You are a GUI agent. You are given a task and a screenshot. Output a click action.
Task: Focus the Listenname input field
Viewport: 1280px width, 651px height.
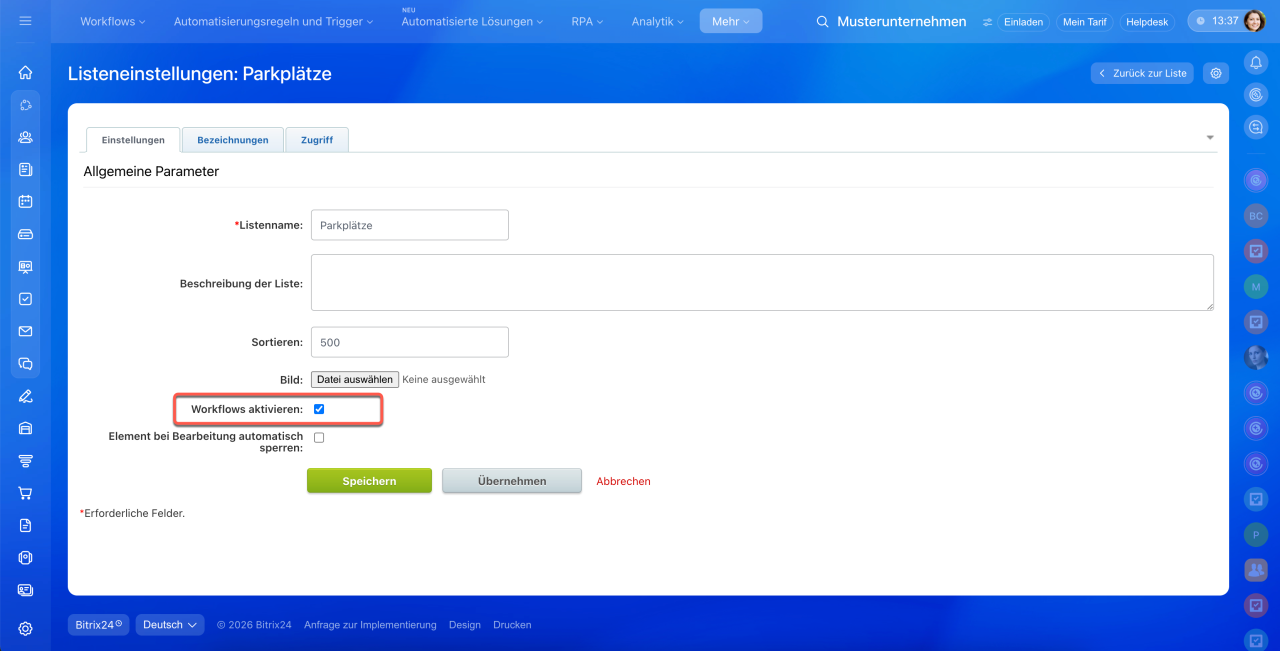click(410, 225)
